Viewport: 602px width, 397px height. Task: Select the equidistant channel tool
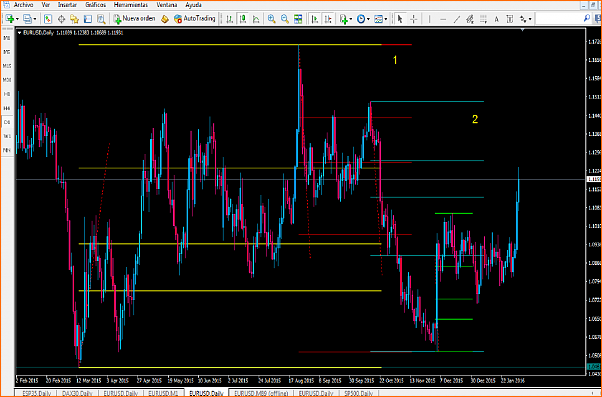tap(470, 19)
